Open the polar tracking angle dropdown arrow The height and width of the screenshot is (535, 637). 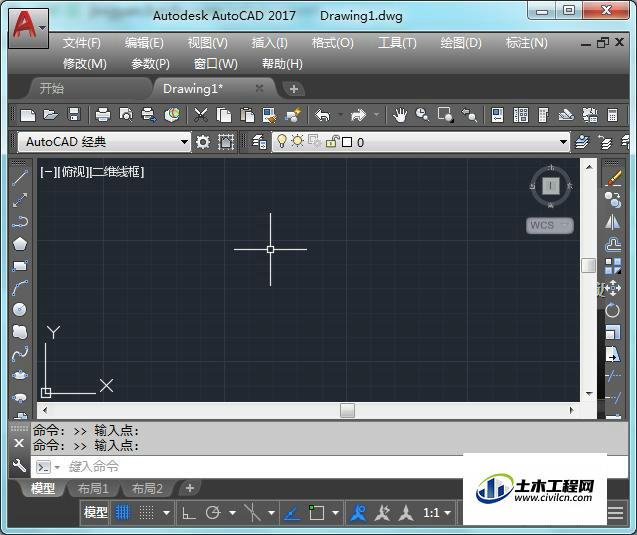(232, 513)
